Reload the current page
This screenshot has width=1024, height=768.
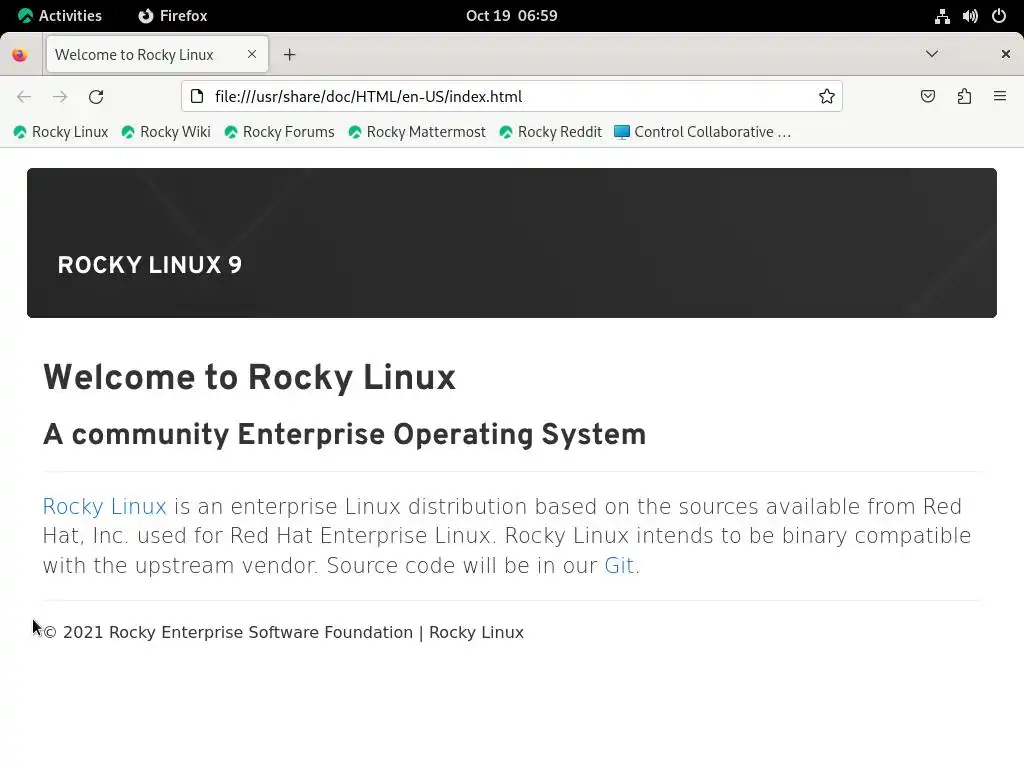[x=96, y=97]
